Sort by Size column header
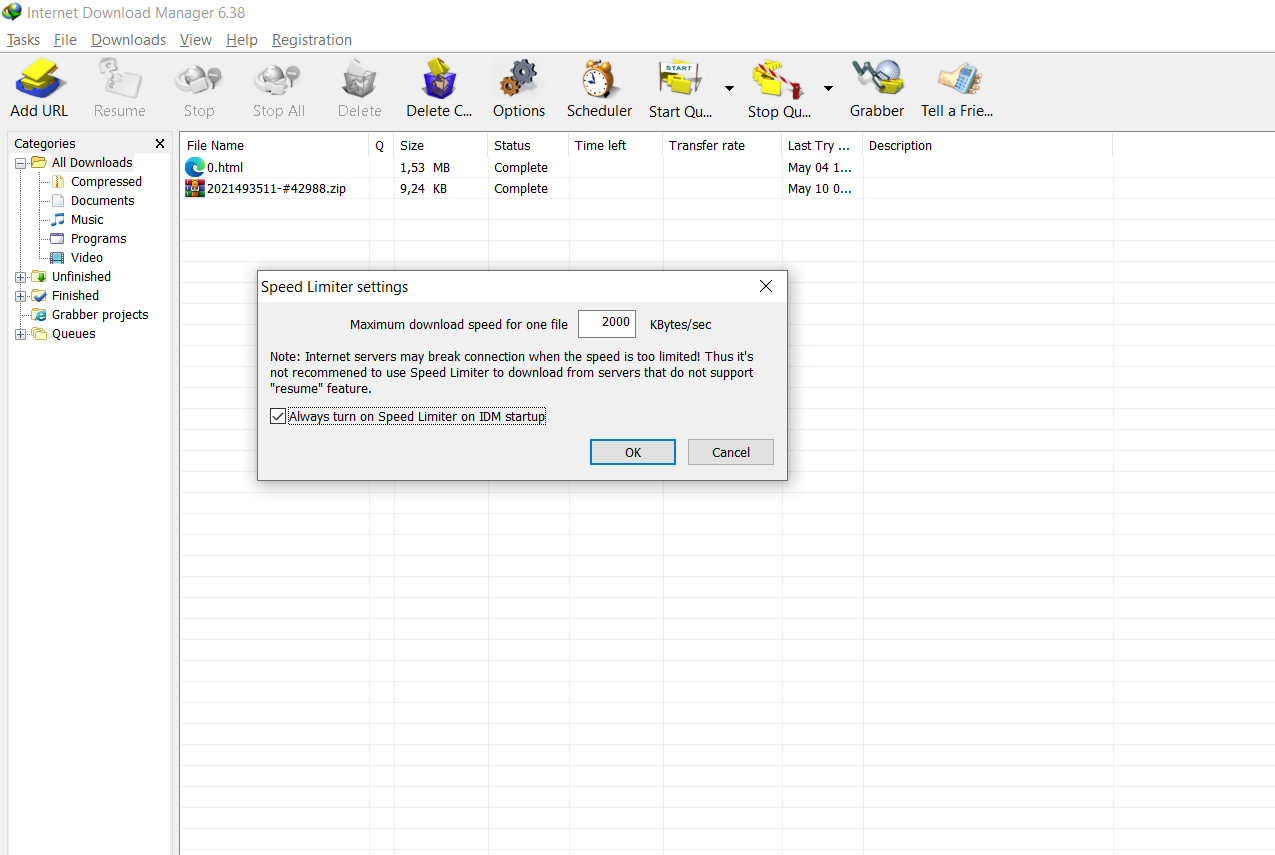 point(441,146)
